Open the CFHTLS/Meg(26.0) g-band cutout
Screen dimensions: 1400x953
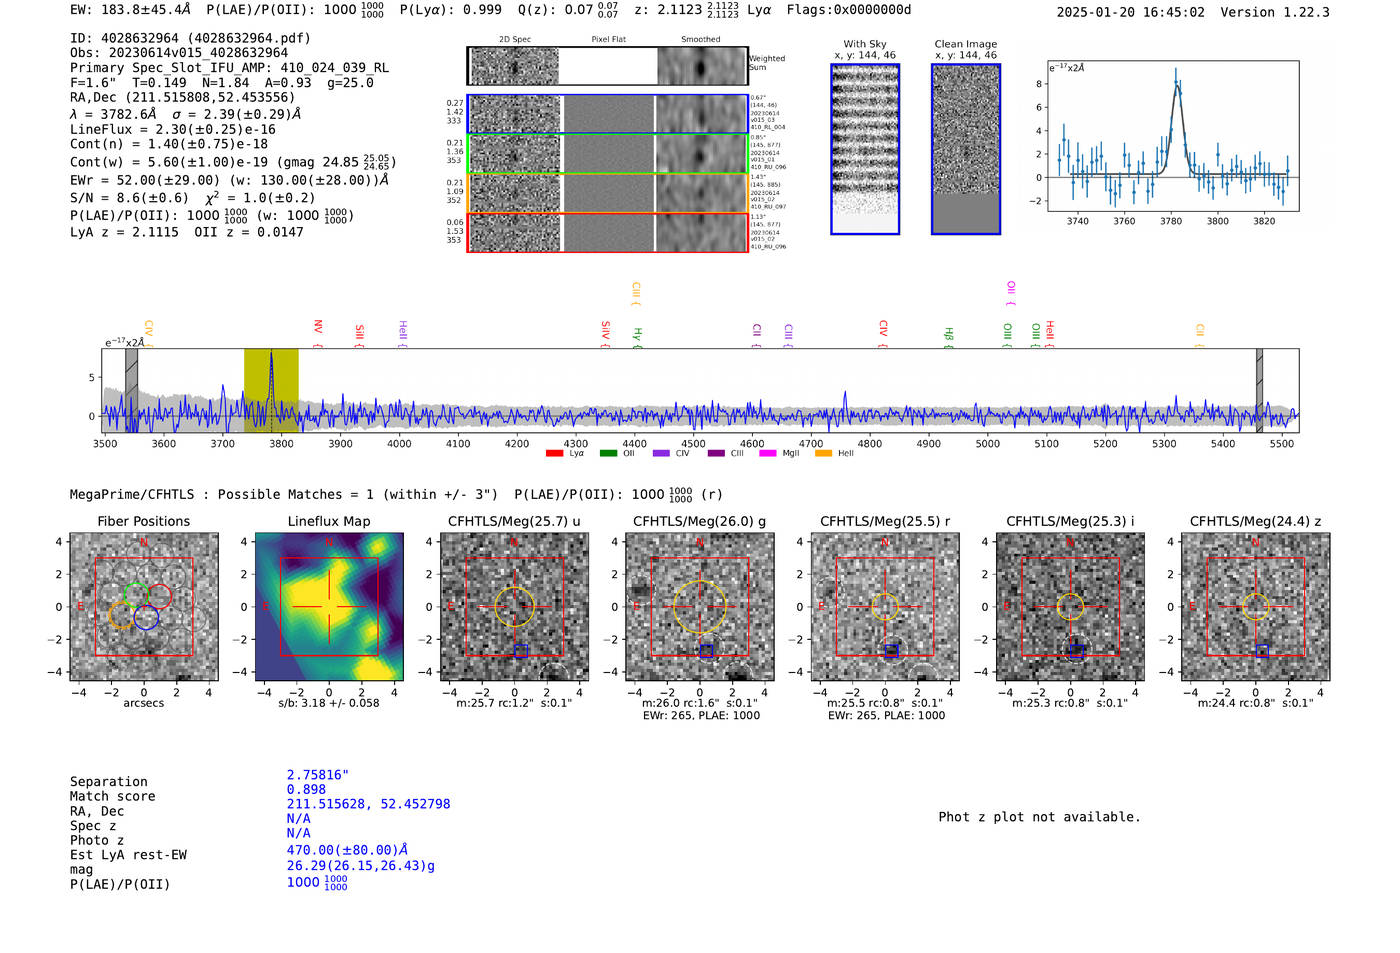coord(700,606)
